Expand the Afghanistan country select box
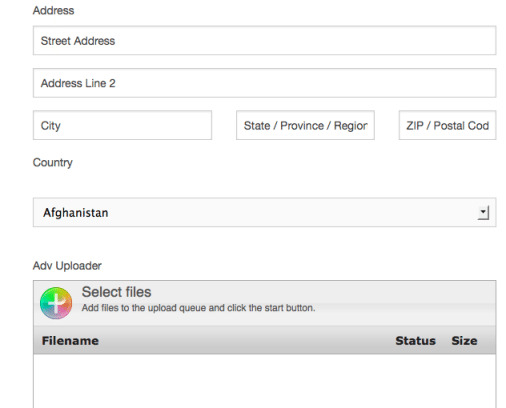The height and width of the screenshot is (408, 506). (x=264, y=212)
